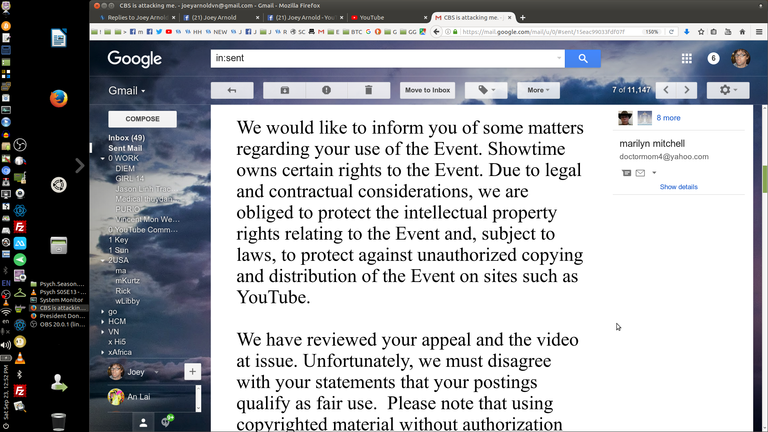The image size is (768, 432).
Task: Click the YouTube bookmark in bookmarks toolbar
Action: [x=168, y=32]
